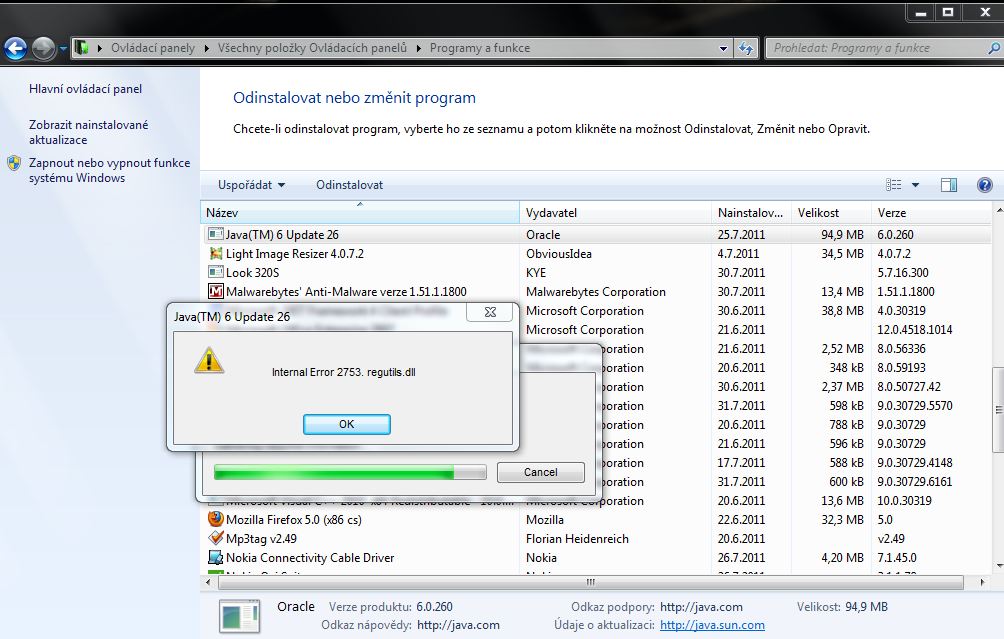Viewport: 1004px width, 639px height.
Task: Click the Mozilla Firefox icon in list
Action: point(216,519)
